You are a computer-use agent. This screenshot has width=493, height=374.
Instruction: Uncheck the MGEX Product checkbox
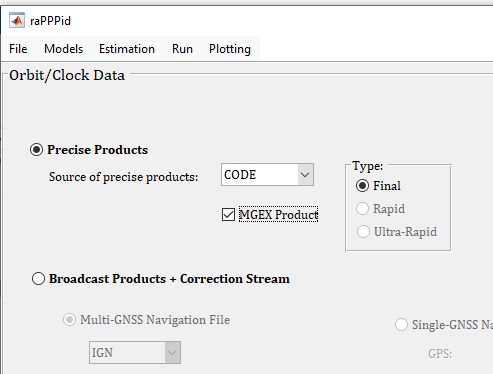[228, 214]
